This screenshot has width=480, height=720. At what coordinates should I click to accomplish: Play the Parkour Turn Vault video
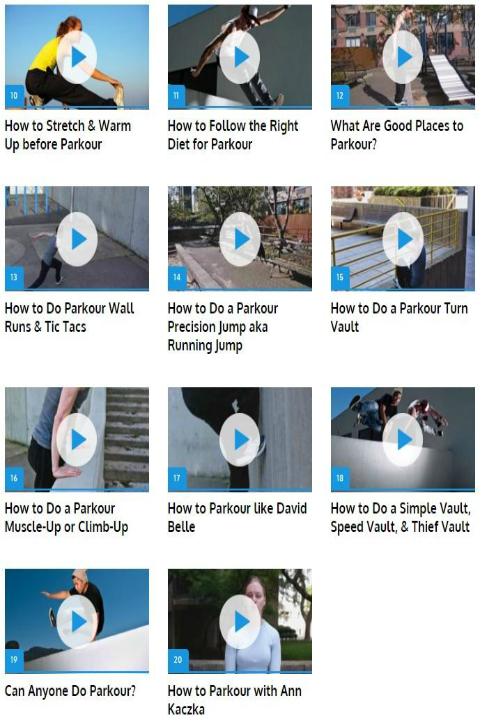403,239
